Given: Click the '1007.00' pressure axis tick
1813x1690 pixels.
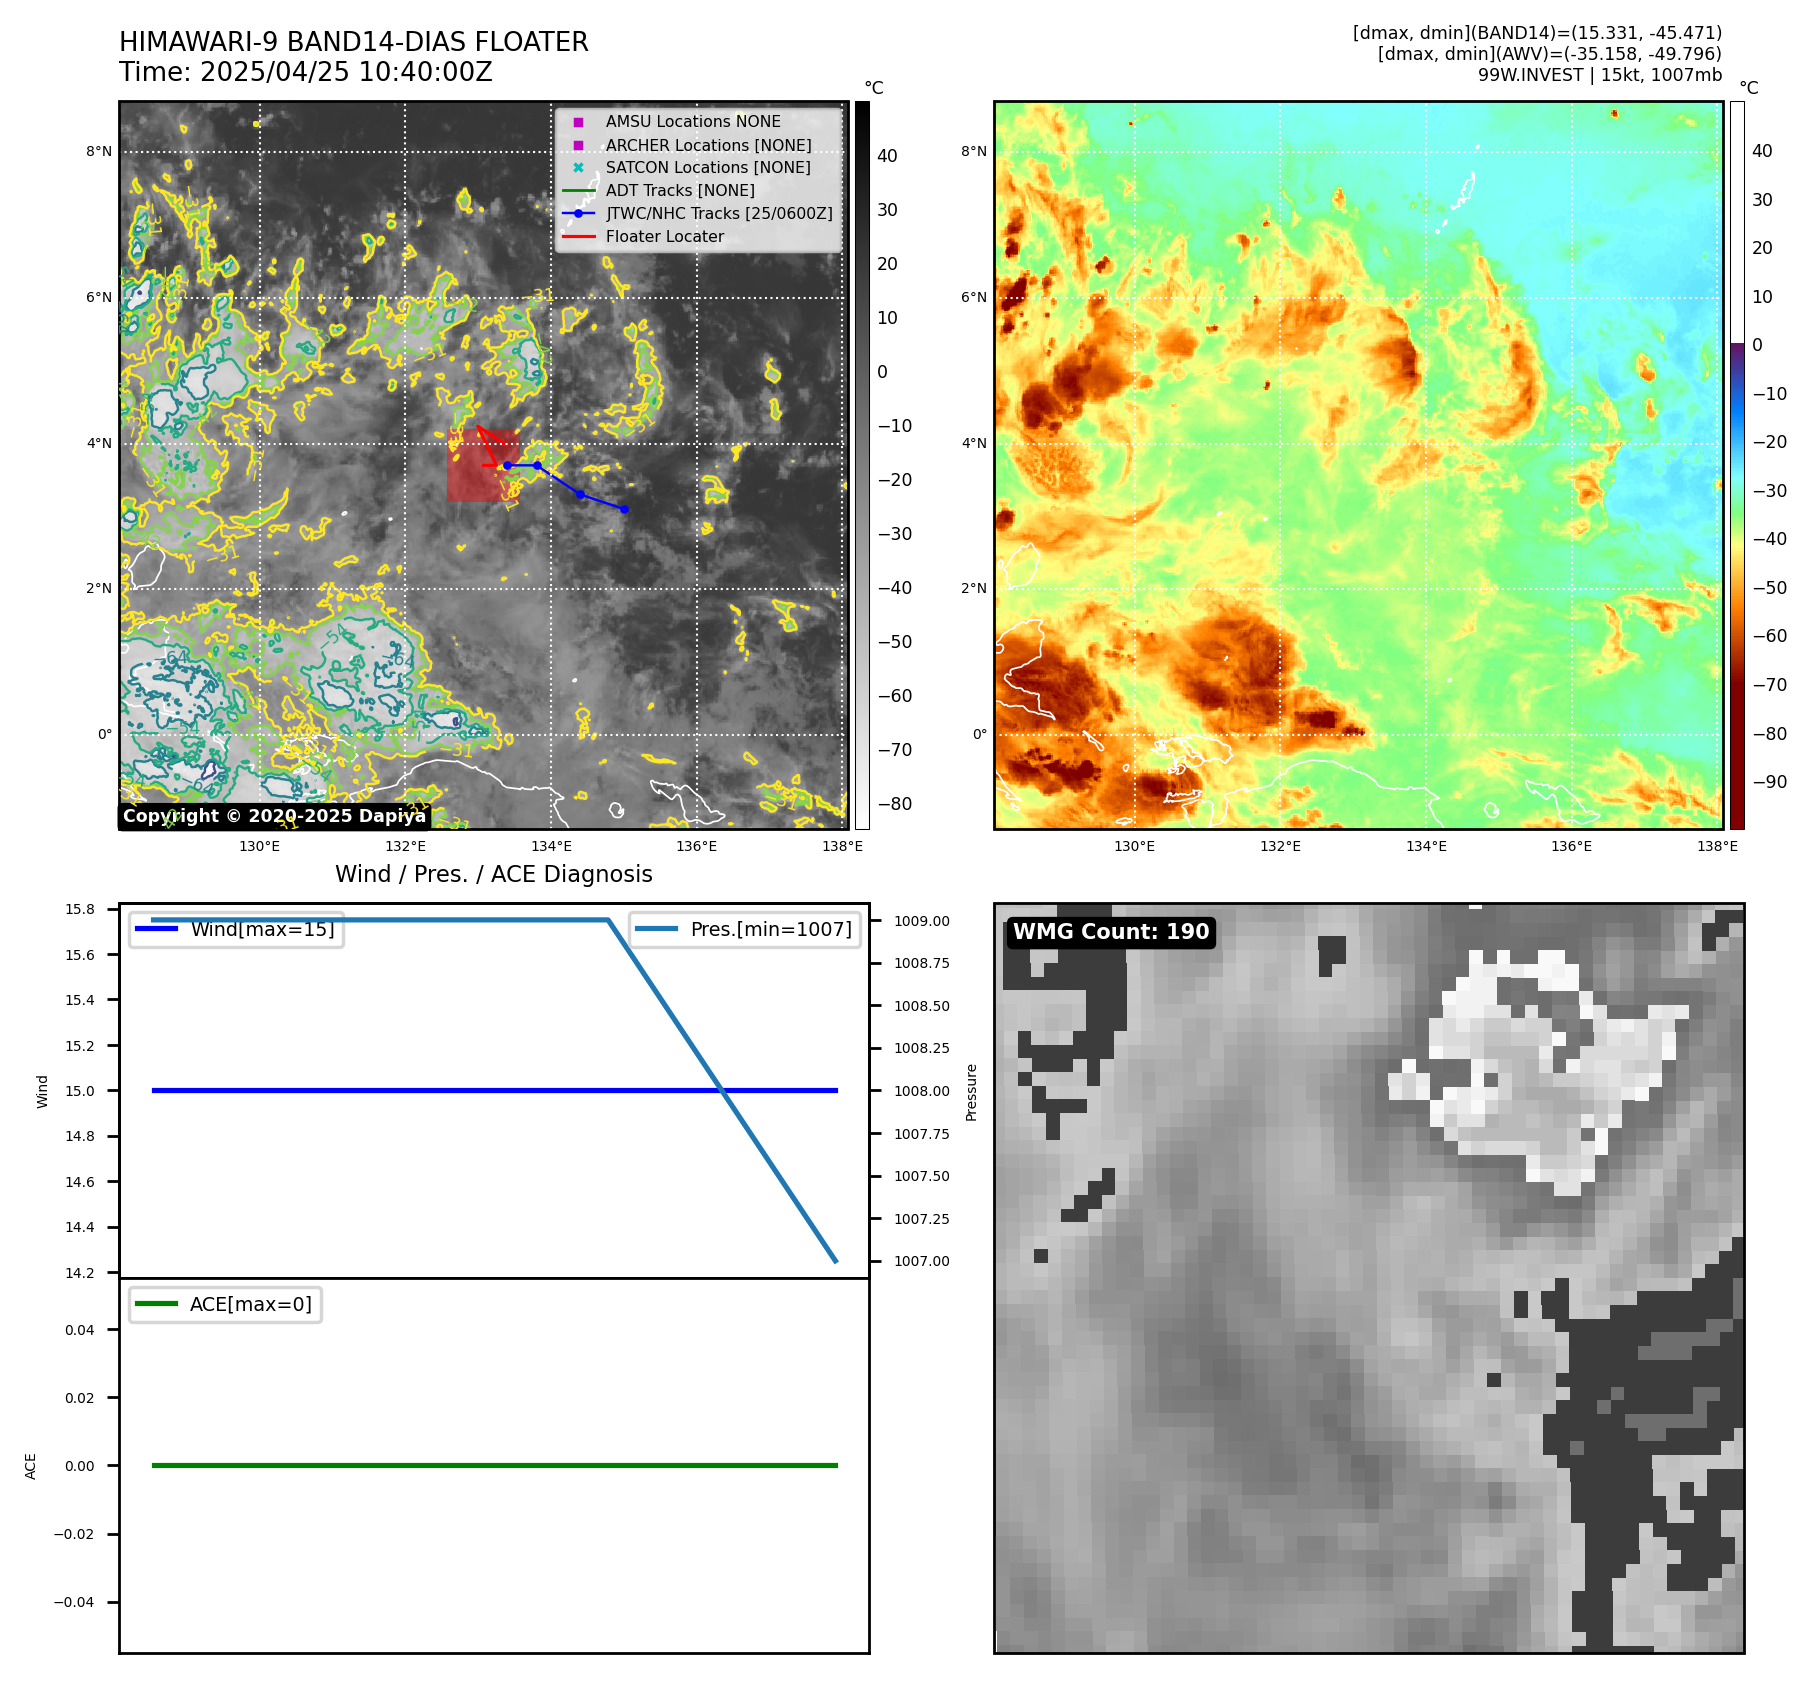Looking at the screenshot, I should point(922,1261).
